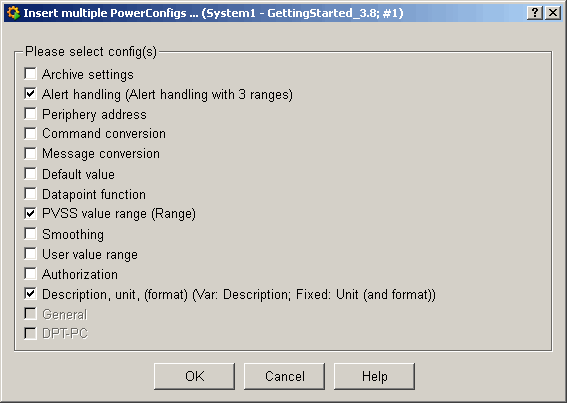Uncheck PVSS value range (Range)
The width and height of the screenshot is (567, 403).
[30, 213]
